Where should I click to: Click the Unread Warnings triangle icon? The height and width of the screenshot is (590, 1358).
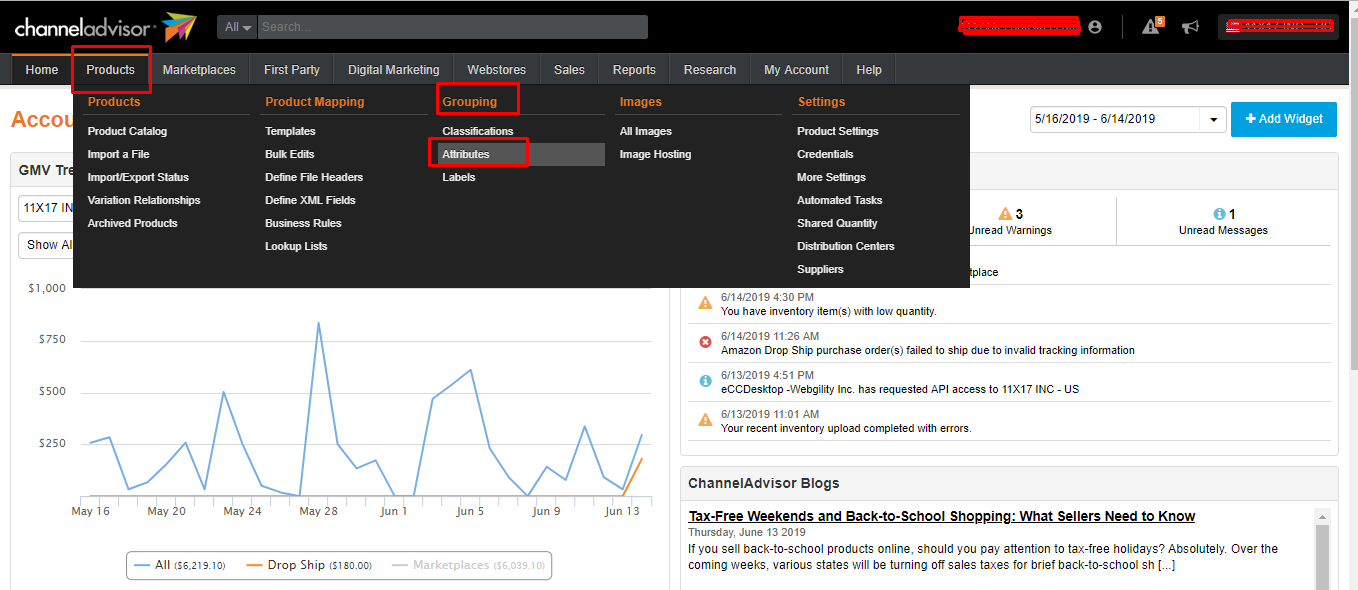(1005, 214)
